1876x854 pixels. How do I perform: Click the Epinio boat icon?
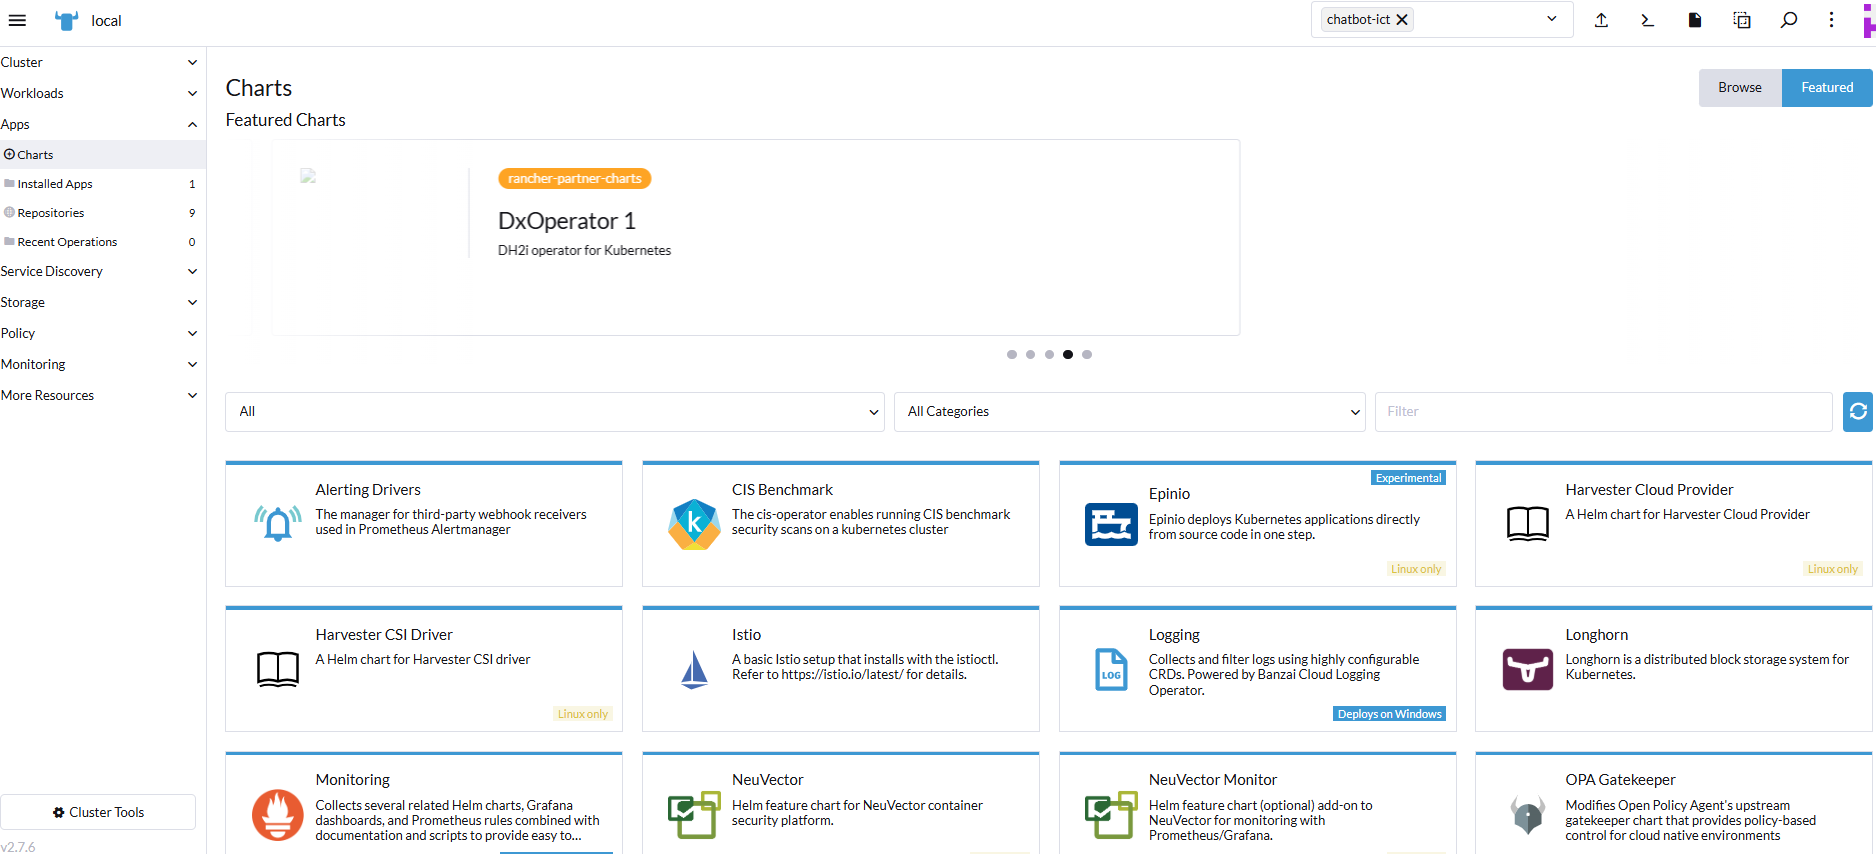click(1111, 524)
